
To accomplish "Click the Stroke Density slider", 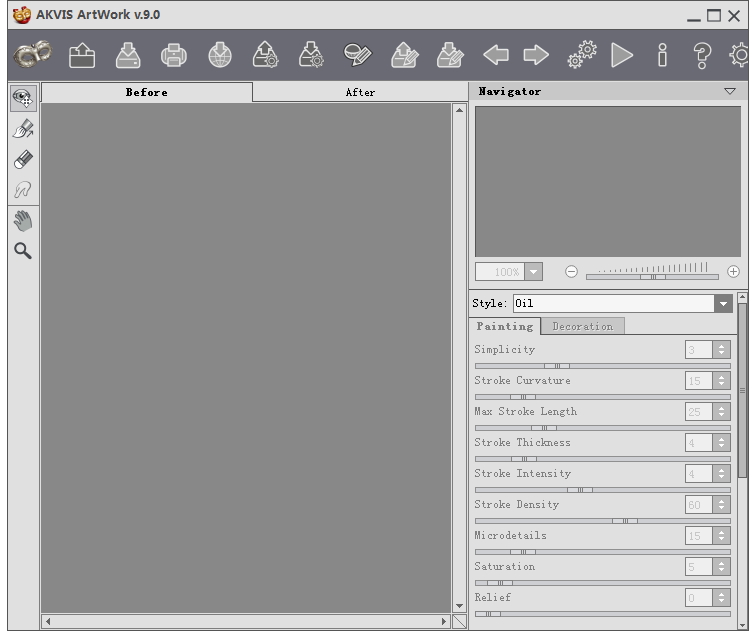I will click(x=603, y=521).
